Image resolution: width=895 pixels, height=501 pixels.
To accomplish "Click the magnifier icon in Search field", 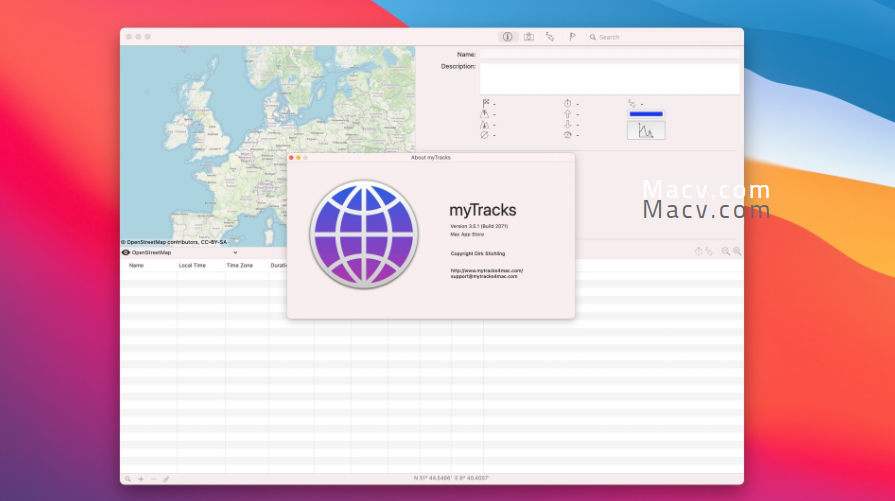I will (x=593, y=37).
